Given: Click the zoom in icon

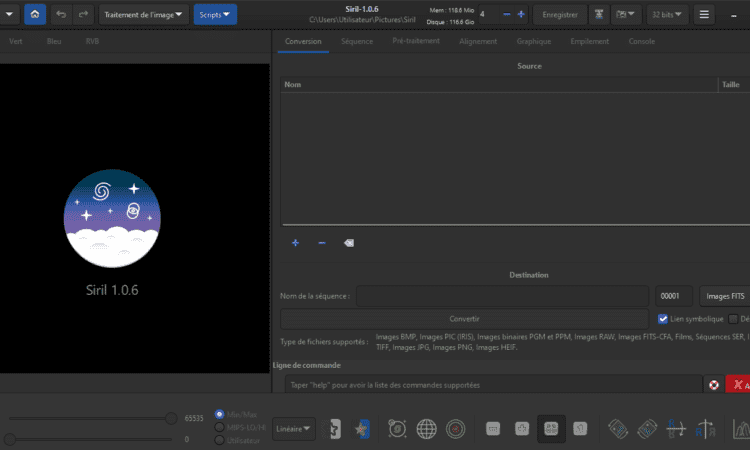Looking at the screenshot, I should pyautogui.click(x=522, y=429).
